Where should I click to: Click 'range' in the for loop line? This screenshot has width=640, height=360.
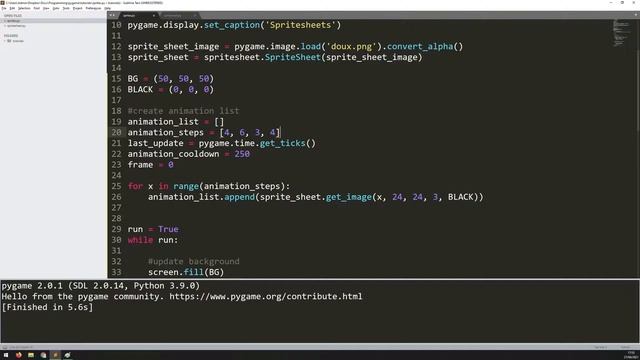pos(186,186)
